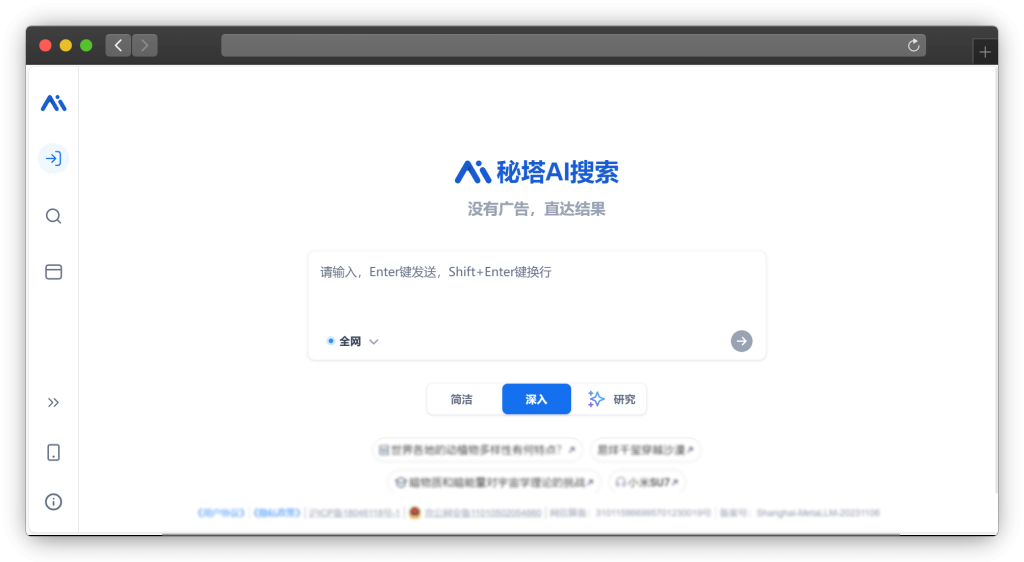Viewport: 1024px width, 562px height.
Task: Click the send arrow button in the search box
Action: click(x=741, y=341)
